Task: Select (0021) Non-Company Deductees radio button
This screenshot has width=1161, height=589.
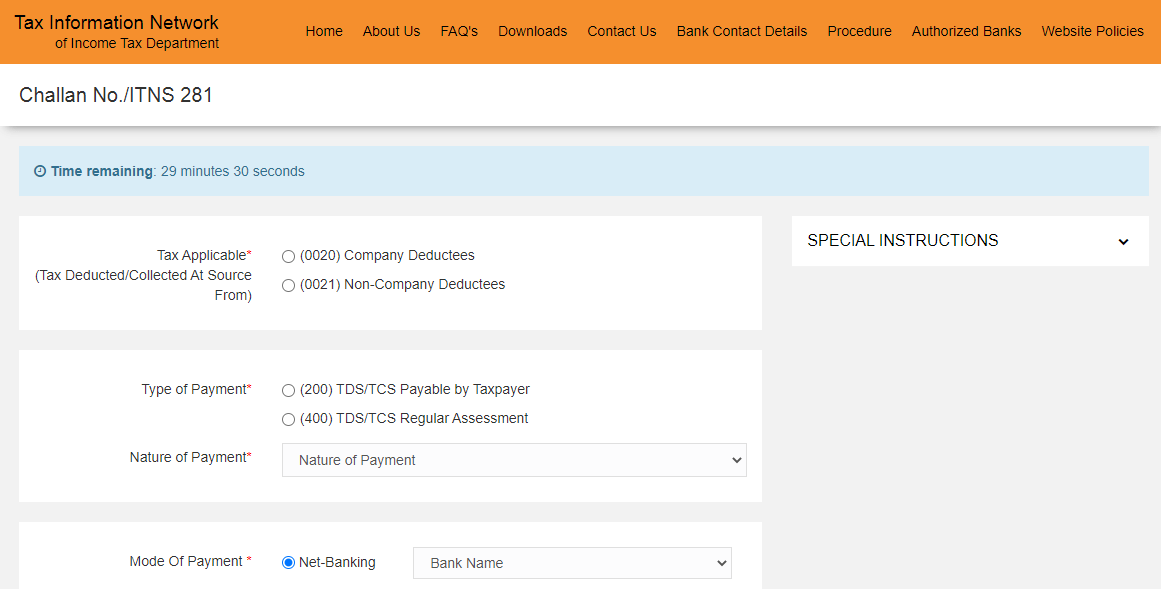Action: tap(288, 285)
